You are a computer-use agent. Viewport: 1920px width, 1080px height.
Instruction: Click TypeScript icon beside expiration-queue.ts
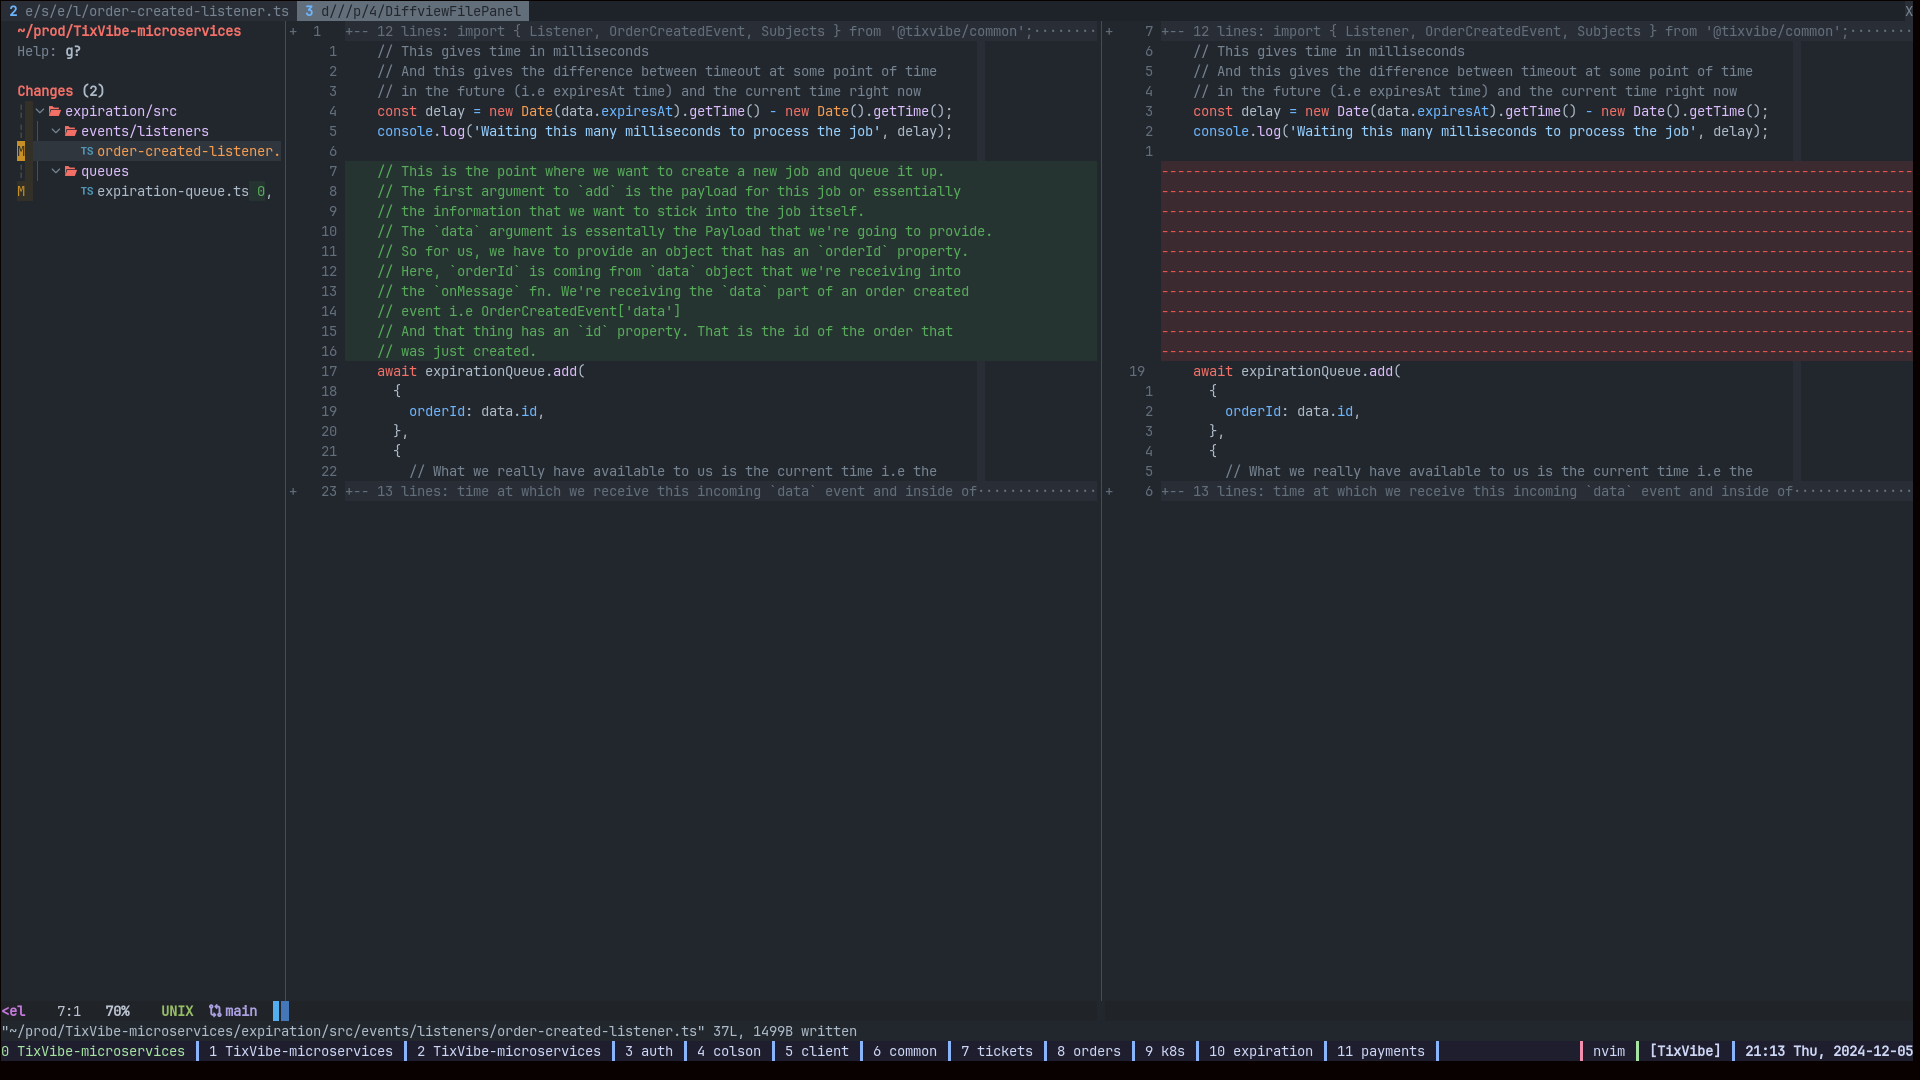(x=87, y=192)
